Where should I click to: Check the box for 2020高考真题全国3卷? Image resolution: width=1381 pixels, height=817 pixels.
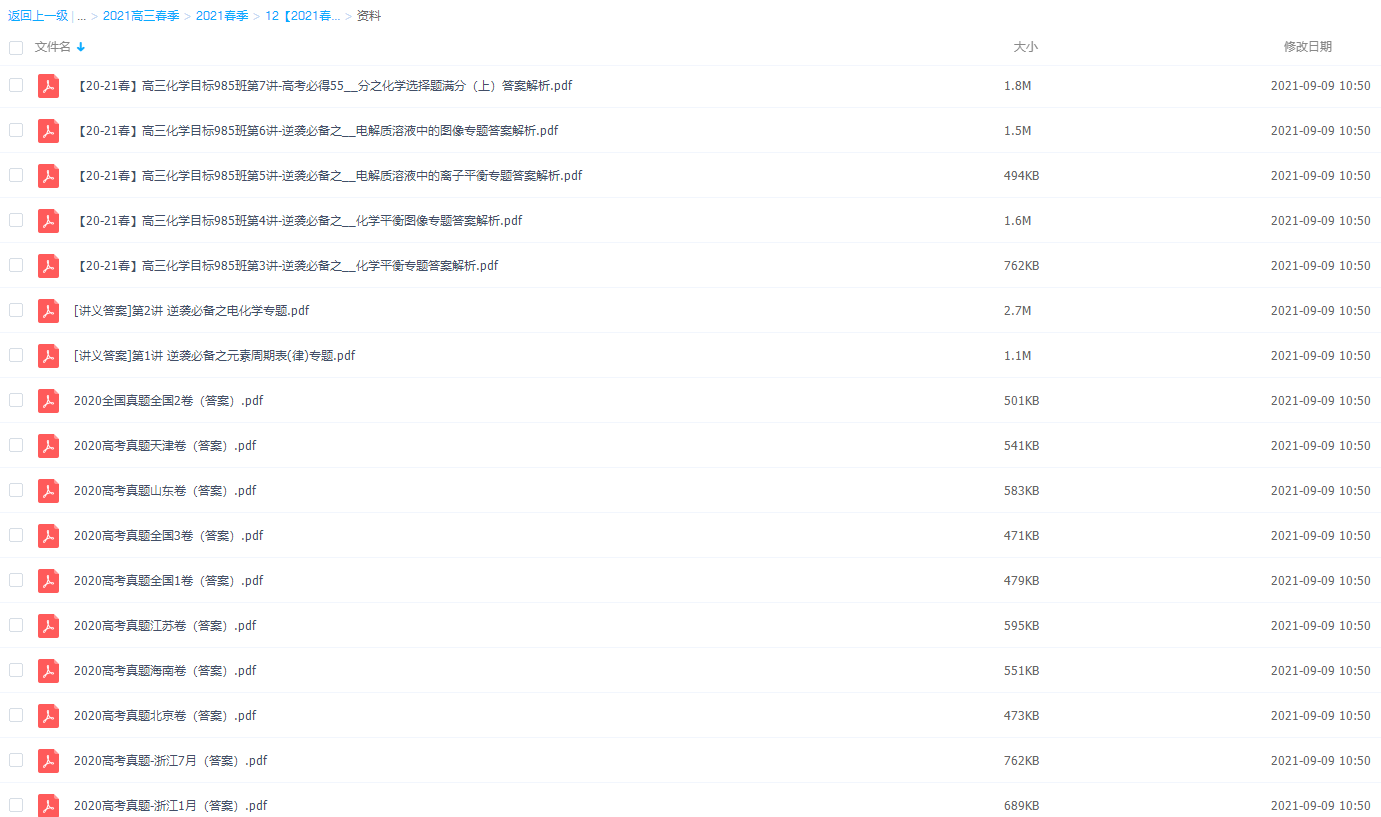click(x=16, y=535)
